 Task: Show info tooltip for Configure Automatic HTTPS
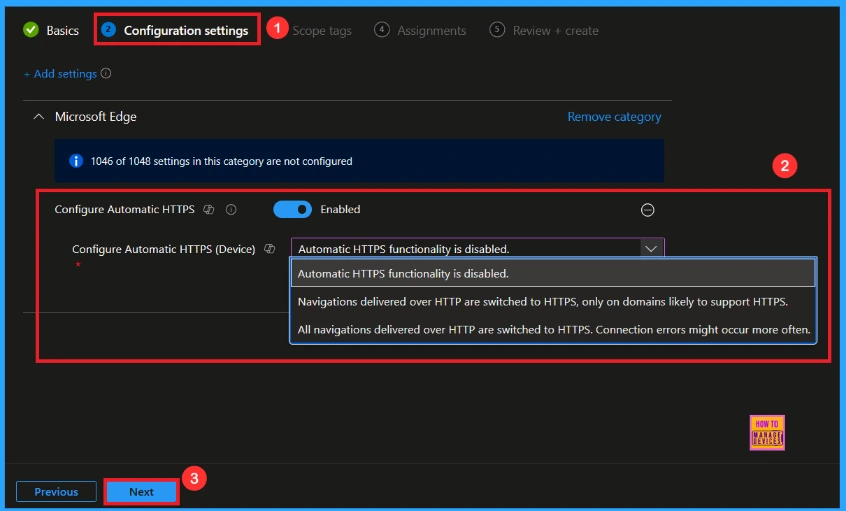click(231, 209)
